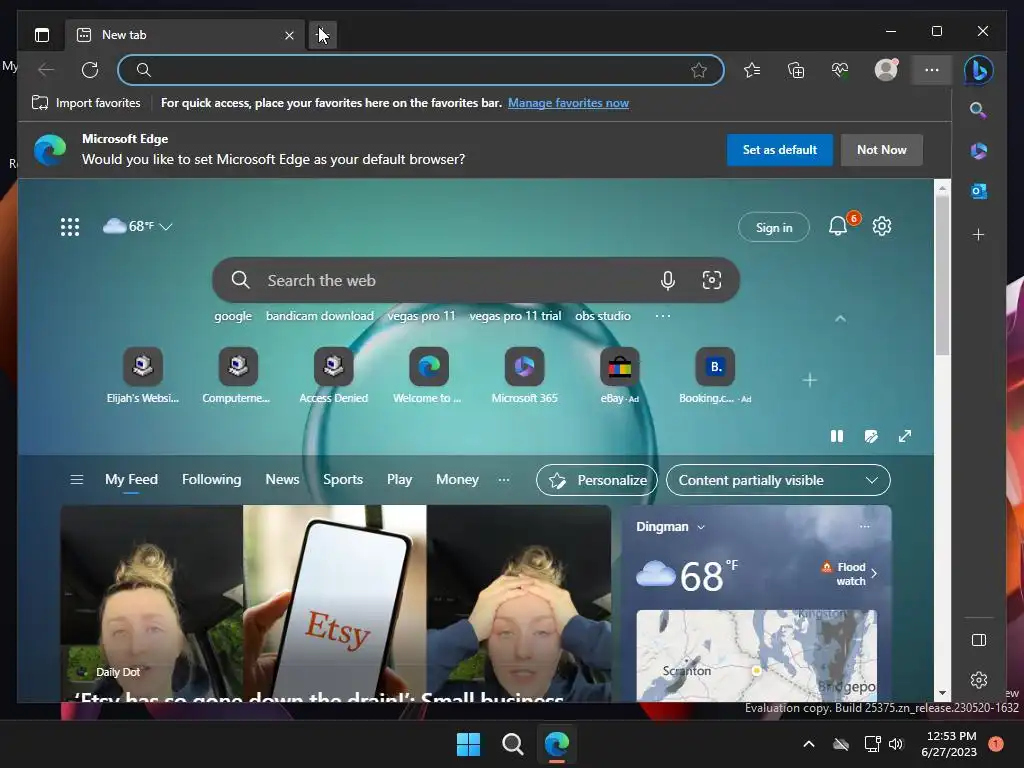
Task: Refresh the current page
Action: pyautogui.click(x=90, y=70)
